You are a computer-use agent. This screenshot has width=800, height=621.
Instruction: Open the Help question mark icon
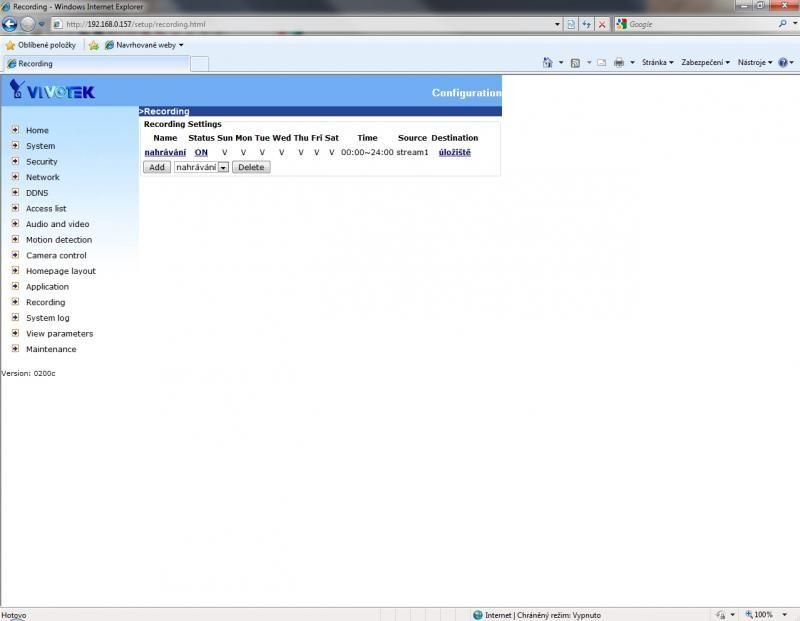tap(783, 62)
